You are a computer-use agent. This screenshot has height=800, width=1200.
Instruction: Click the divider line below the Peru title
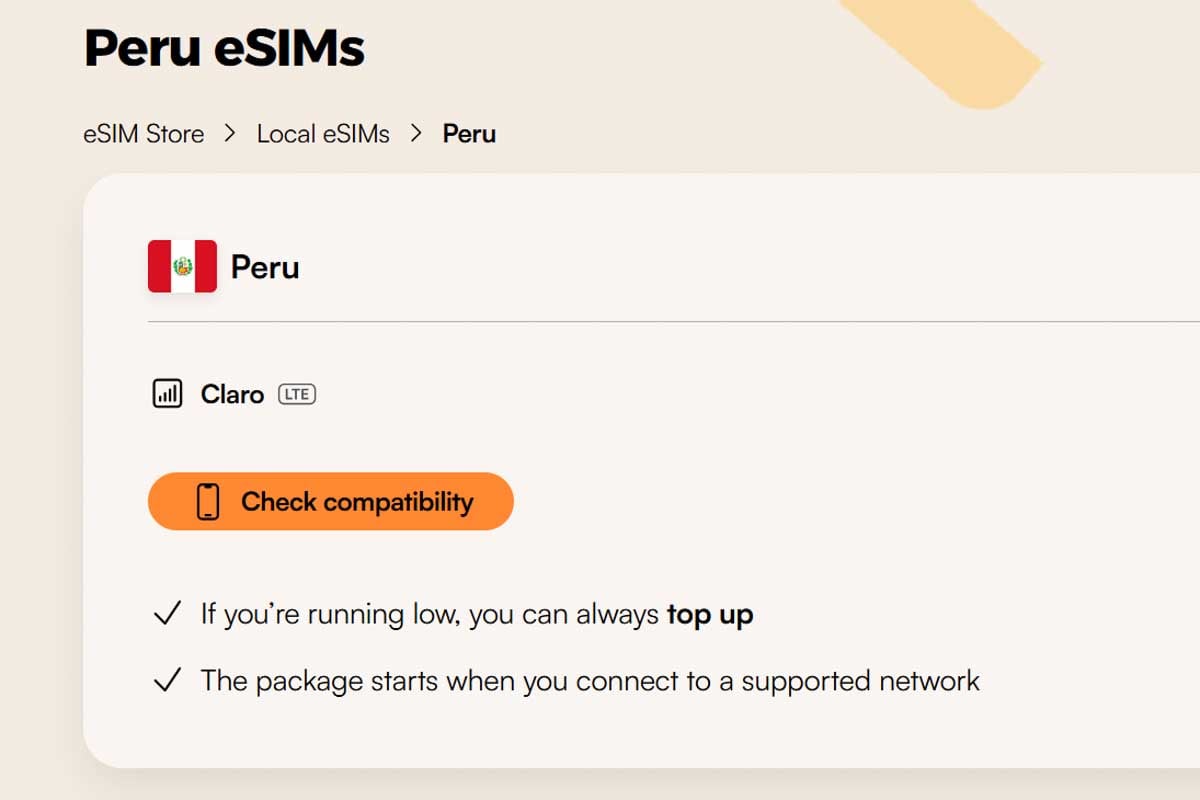click(670, 322)
